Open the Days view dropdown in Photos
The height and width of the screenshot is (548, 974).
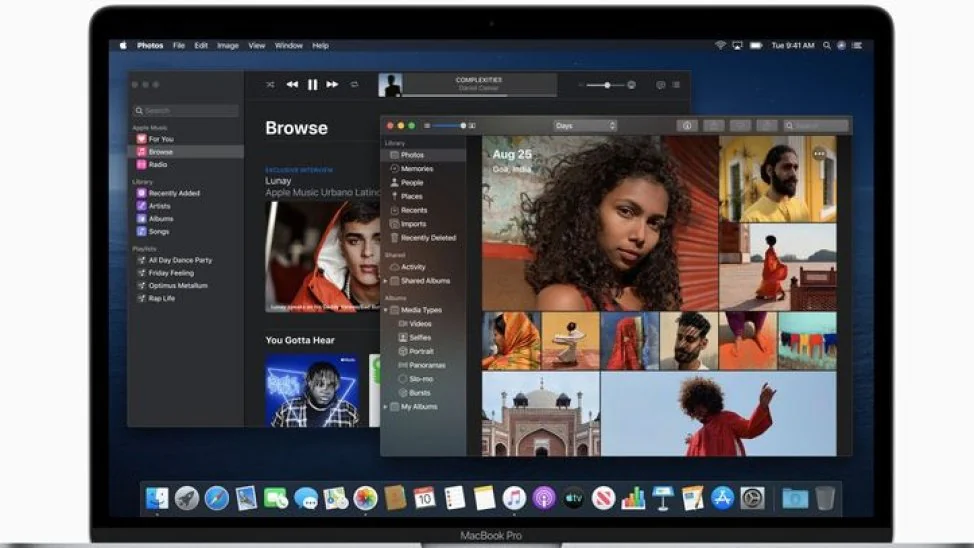coord(585,126)
